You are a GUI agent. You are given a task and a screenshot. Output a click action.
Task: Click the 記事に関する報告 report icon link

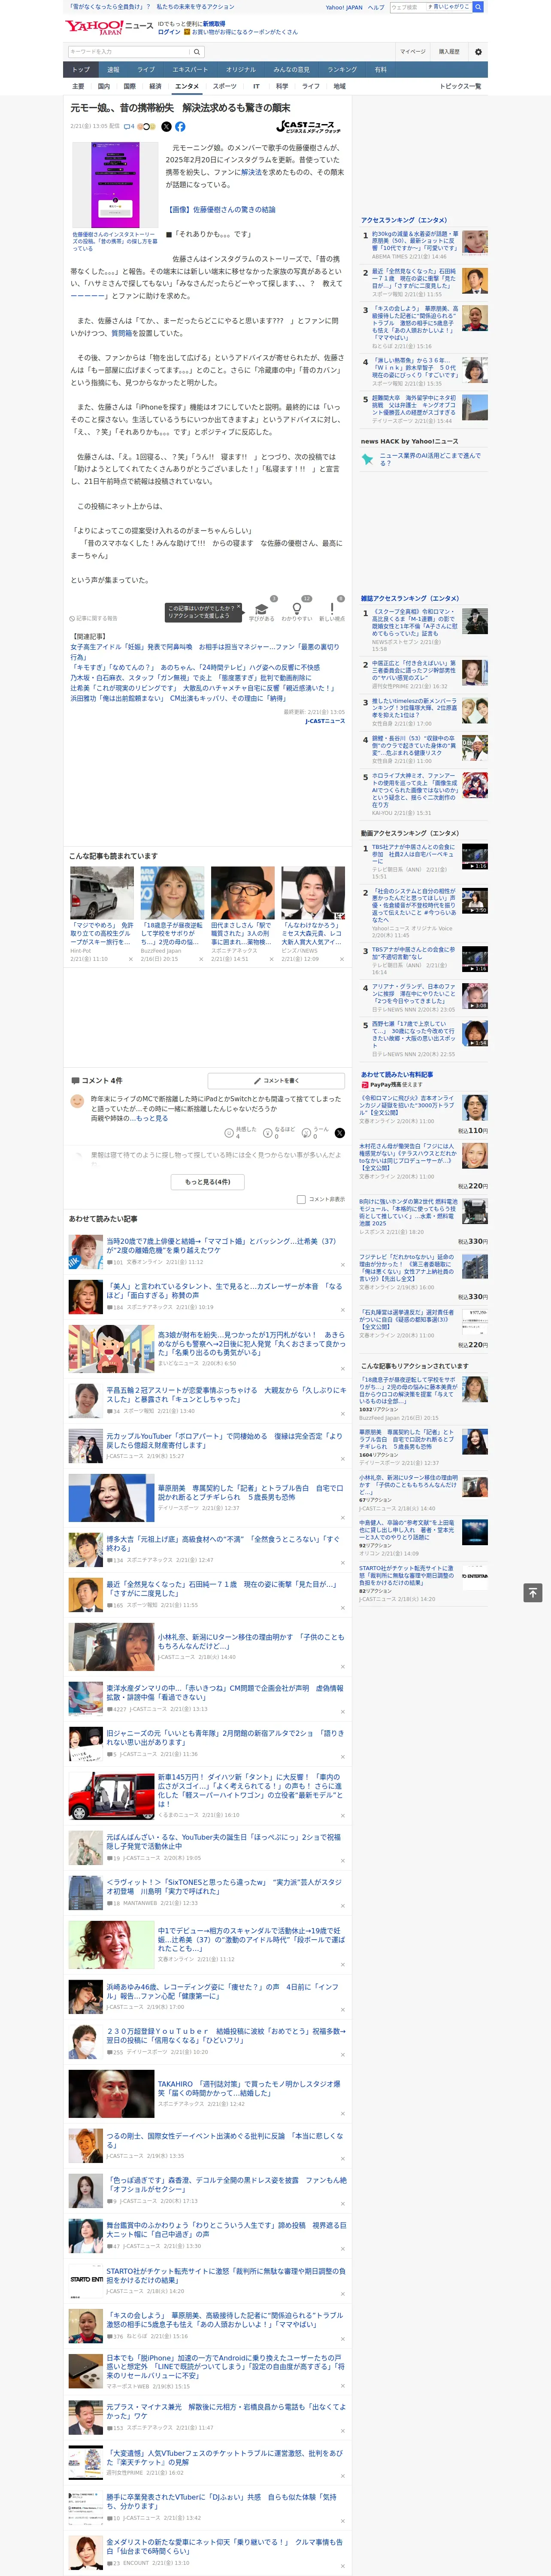pos(94,618)
